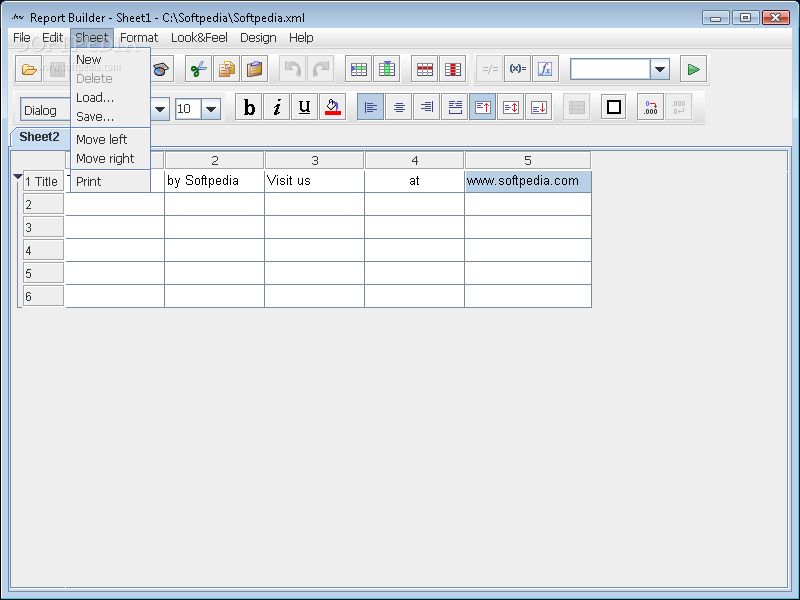This screenshot has height=600, width=800.
Task: Click increase decimal places icon
Action: (651, 107)
